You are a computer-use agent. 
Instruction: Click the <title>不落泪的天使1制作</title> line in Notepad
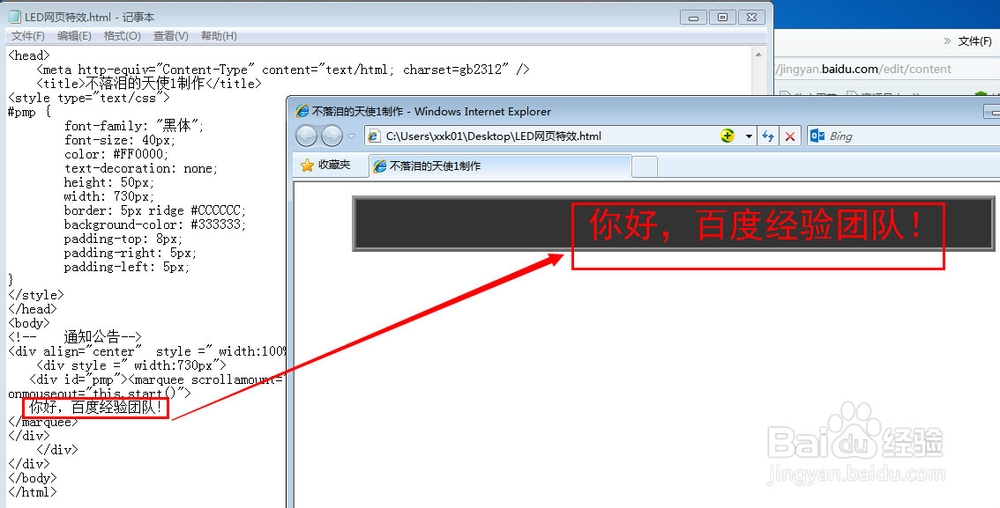pos(149,83)
